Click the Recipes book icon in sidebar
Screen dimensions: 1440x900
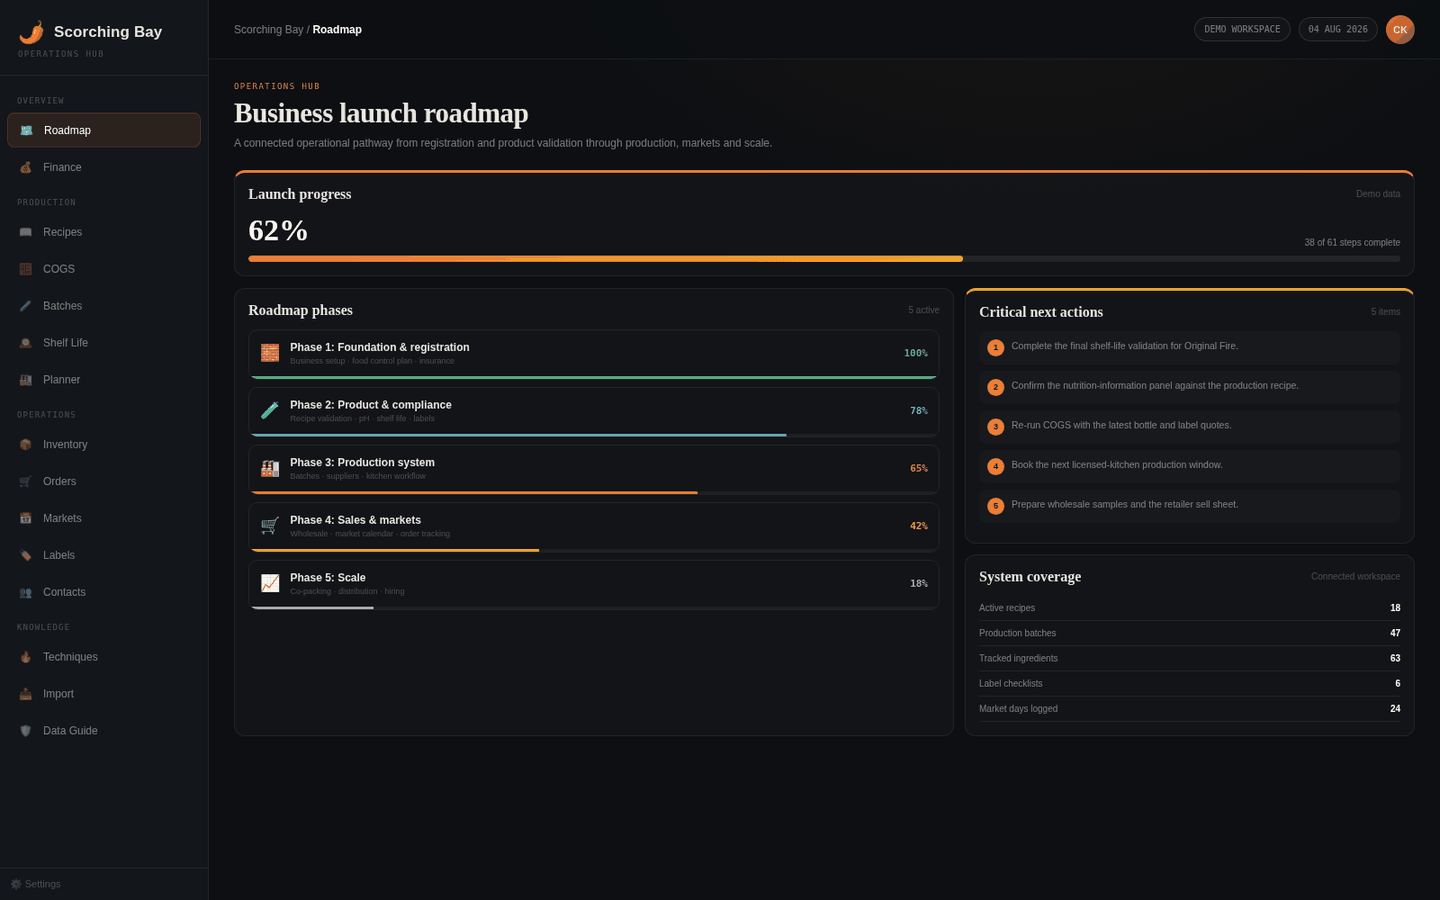tap(26, 232)
